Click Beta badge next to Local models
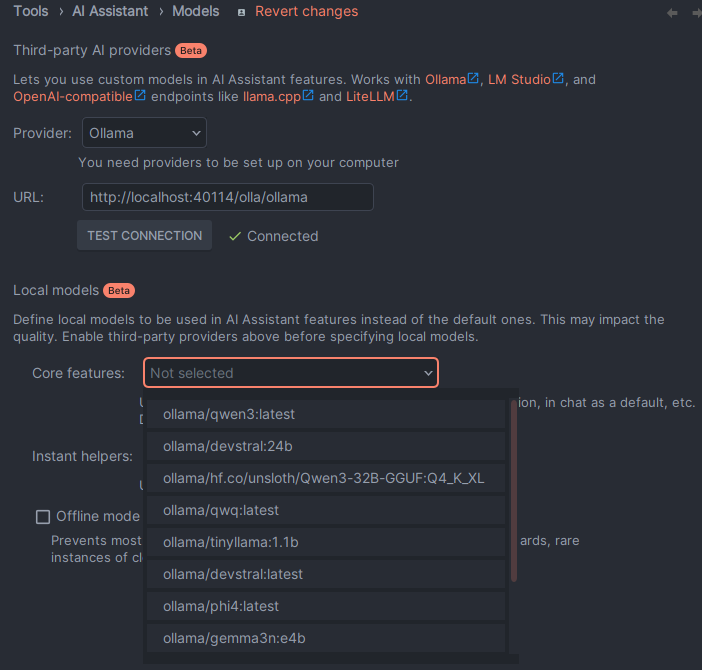This screenshot has width=702, height=670. 119,290
